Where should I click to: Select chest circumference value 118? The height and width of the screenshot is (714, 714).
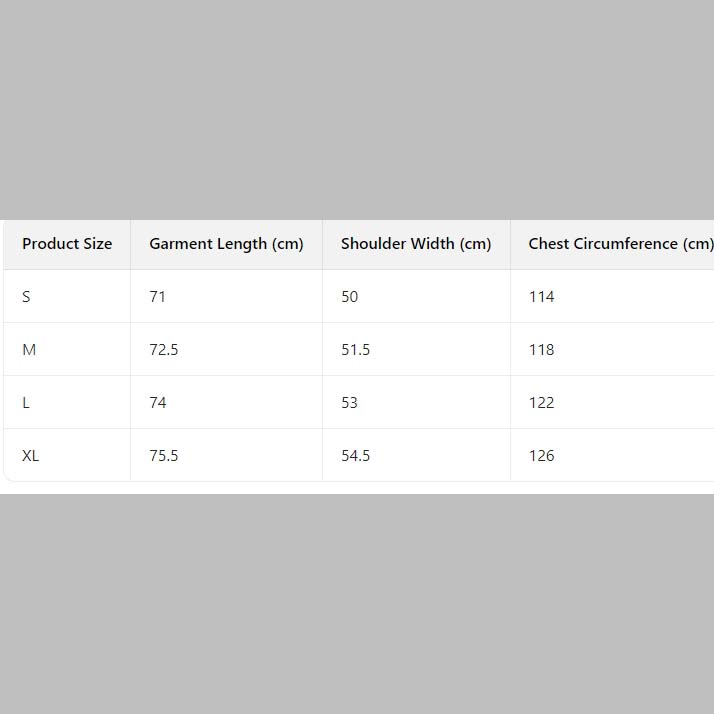coord(542,350)
